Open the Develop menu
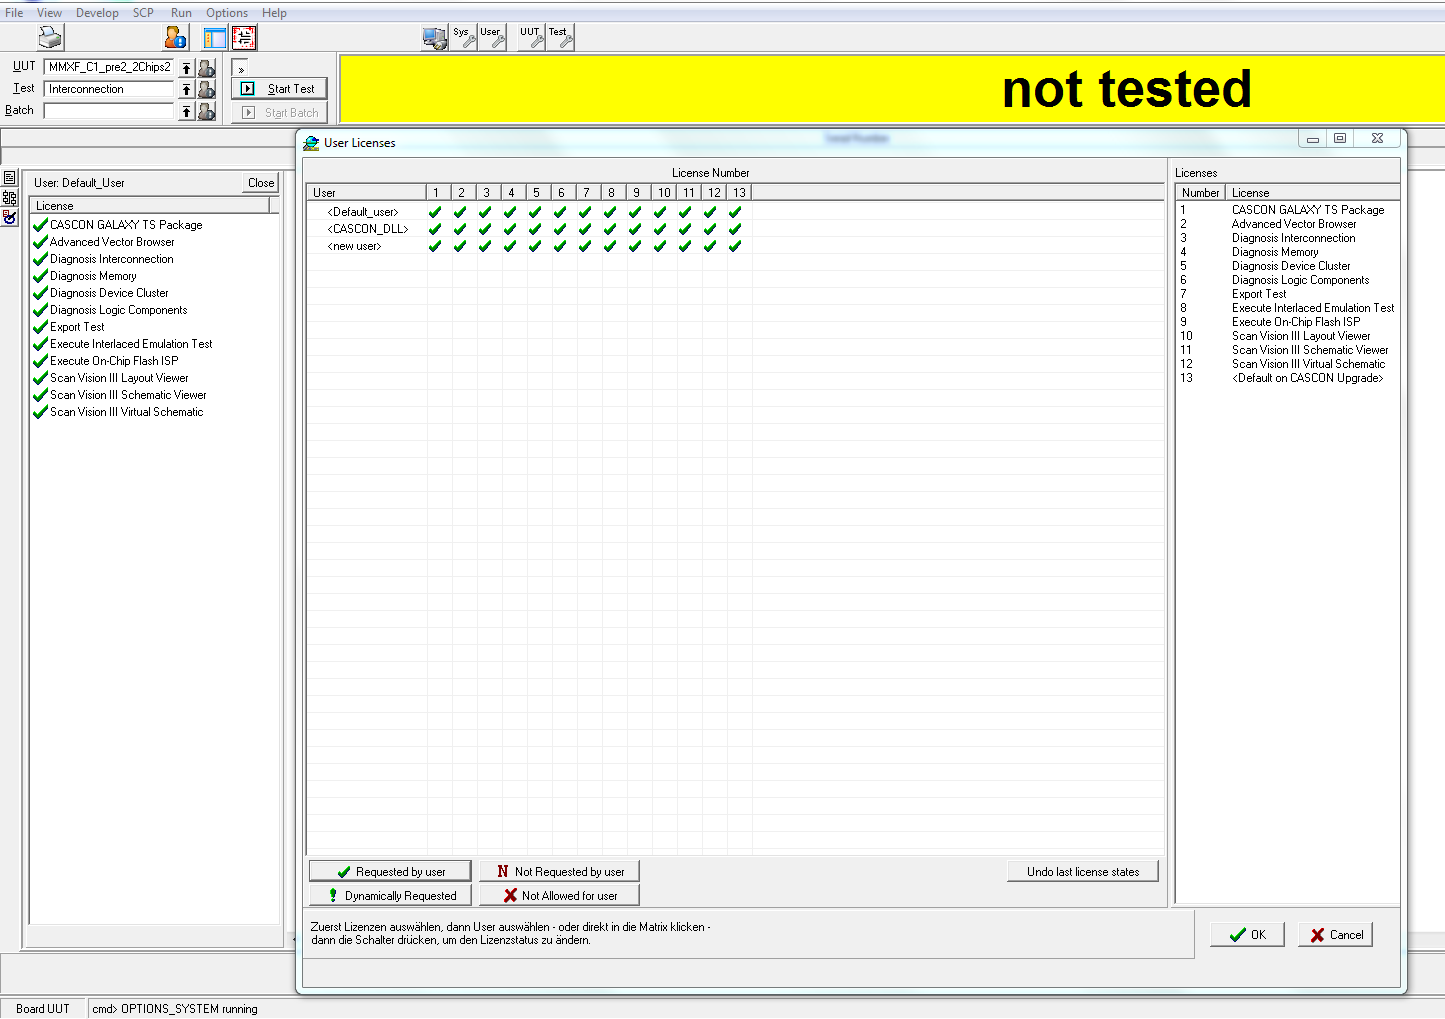This screenshot has height=1019, width=1445. [x=97, y=13]
